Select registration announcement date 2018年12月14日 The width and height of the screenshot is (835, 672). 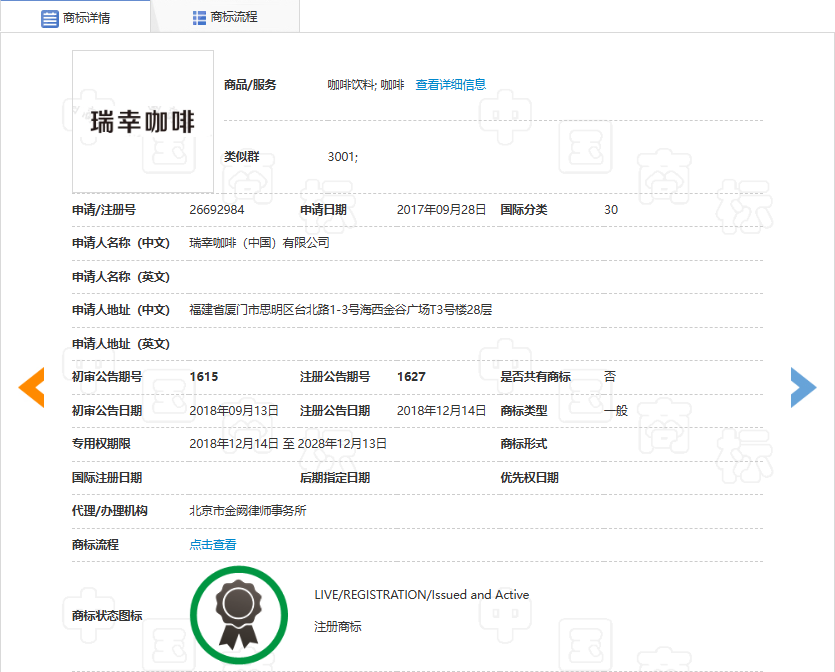(x=441, y=411)
